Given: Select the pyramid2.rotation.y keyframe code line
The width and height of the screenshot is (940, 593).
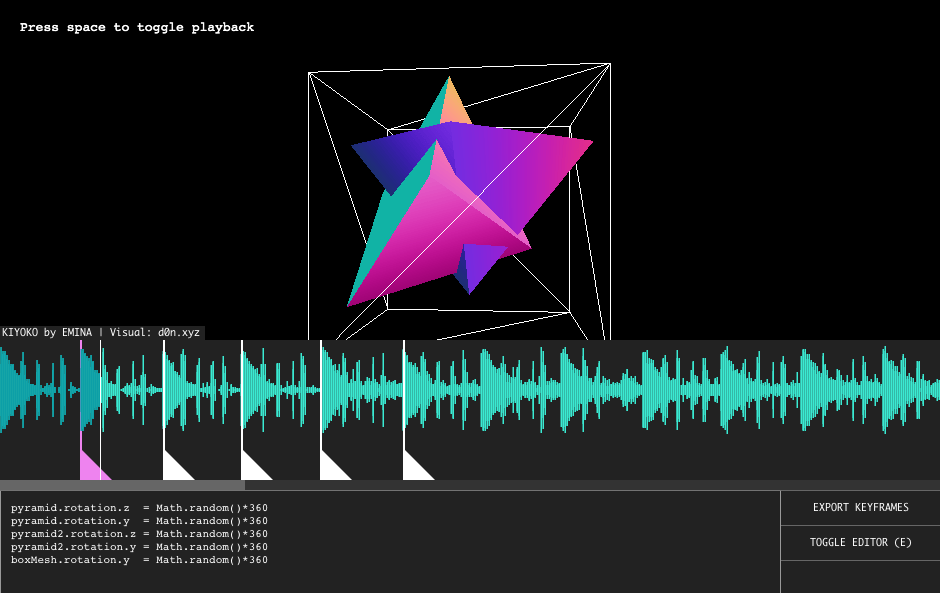Looking at the screenshot, I should tap(140, 546).
